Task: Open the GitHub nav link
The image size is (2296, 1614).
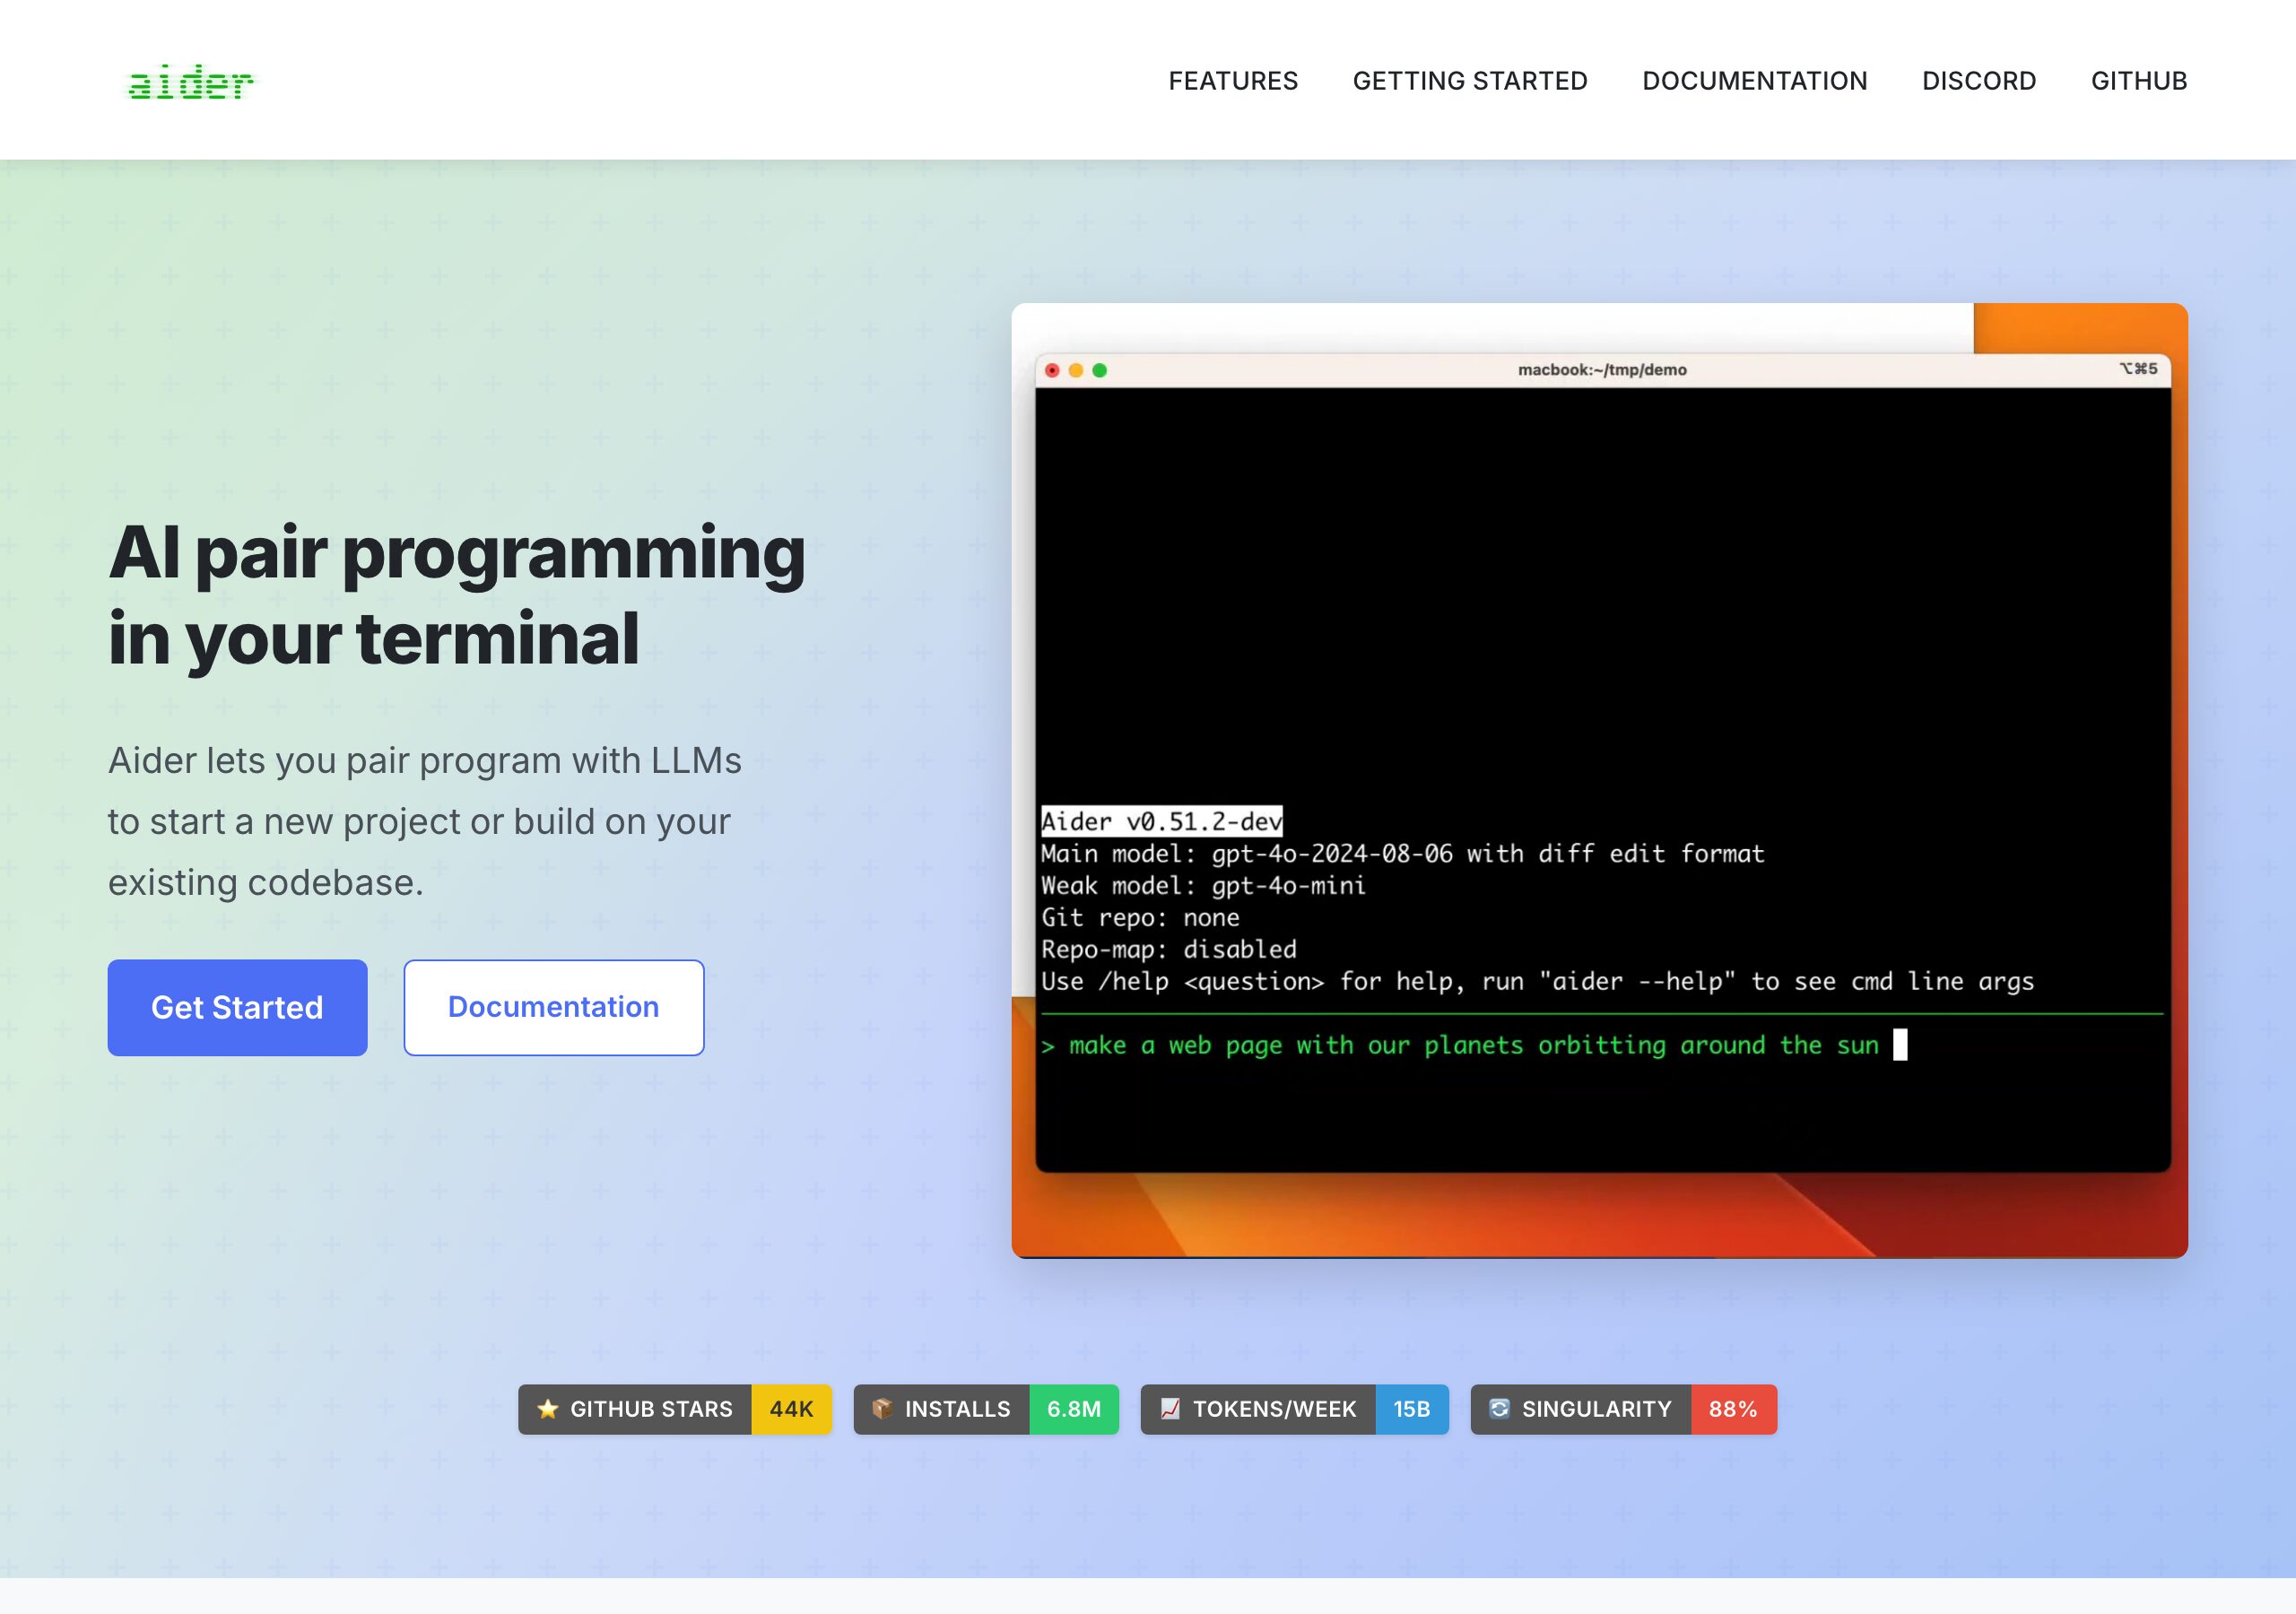Action: pyautogui.click(x=2139, y=81)
